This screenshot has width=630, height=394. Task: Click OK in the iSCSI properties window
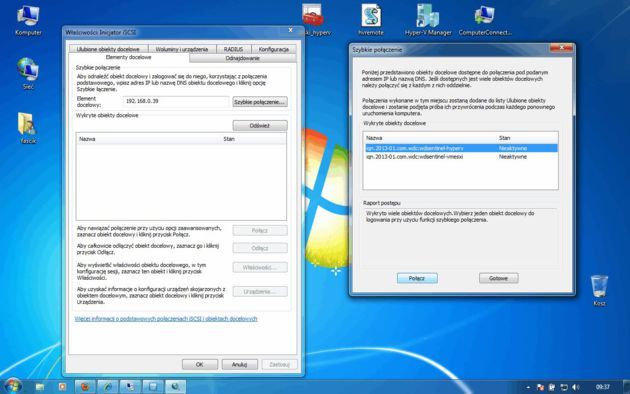200,365
